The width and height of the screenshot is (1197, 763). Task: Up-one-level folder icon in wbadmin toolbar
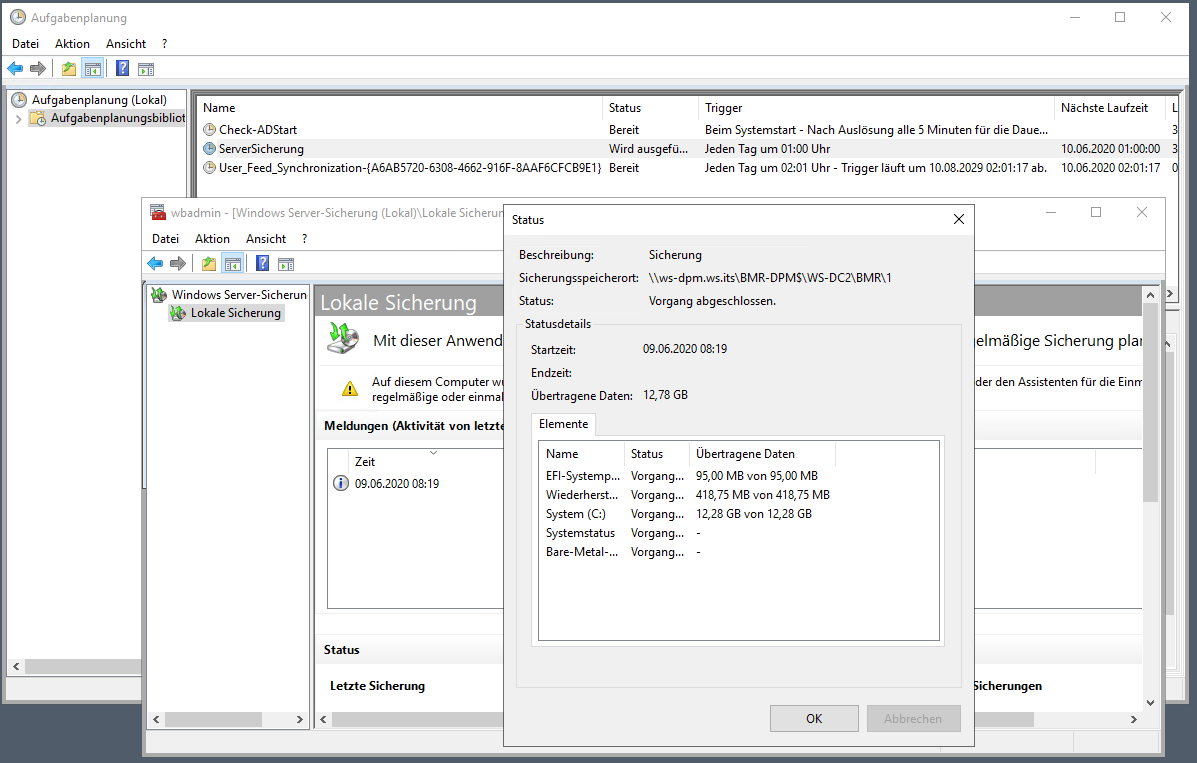[x=208, y=263]
